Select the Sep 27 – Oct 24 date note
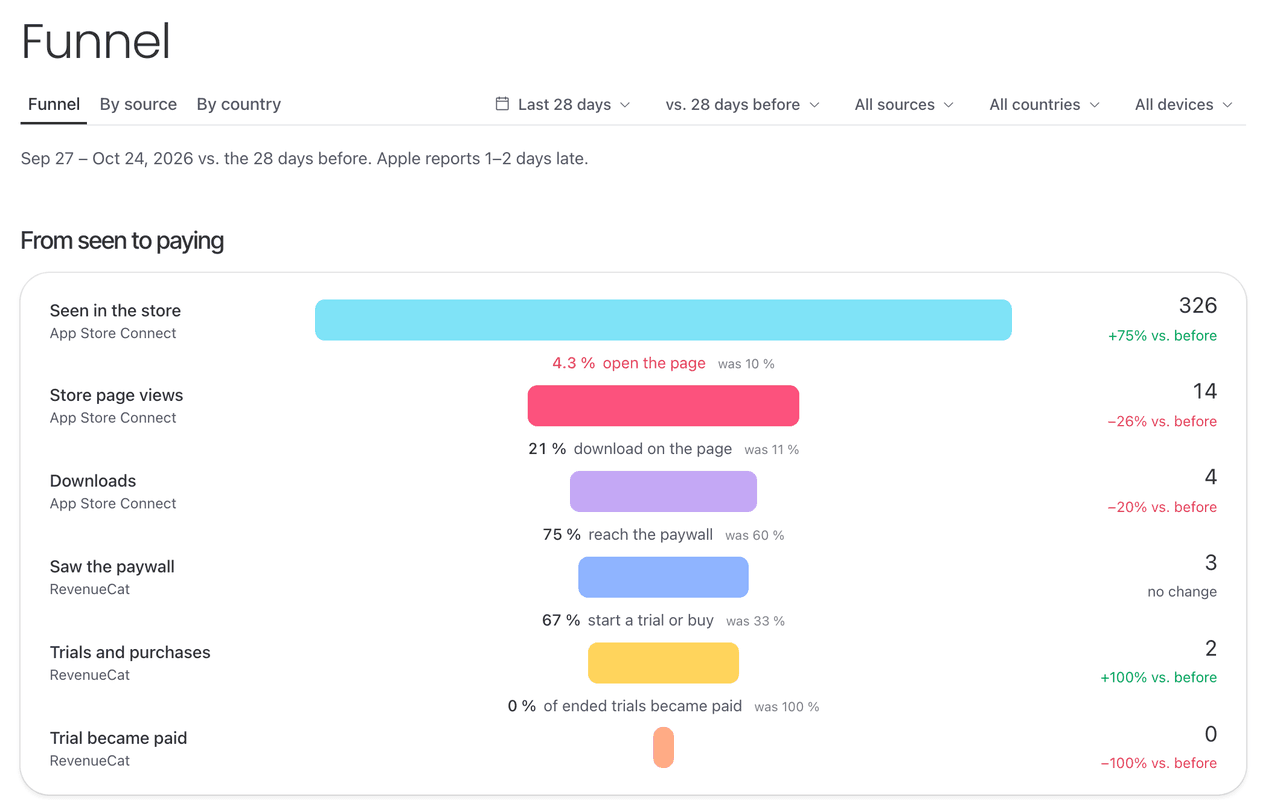Viewport: 1280px width, 800px height. pos(304,159)
